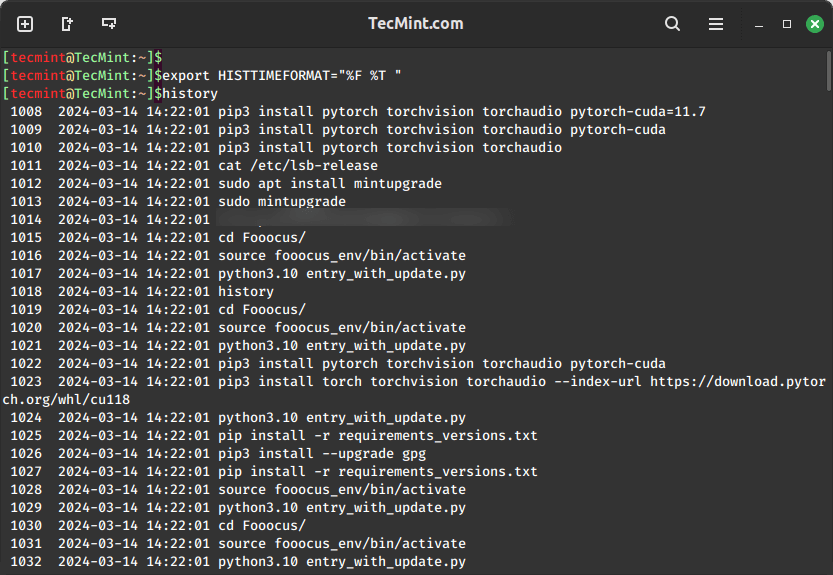Click the new session plus icon

(x=25, y=24)
